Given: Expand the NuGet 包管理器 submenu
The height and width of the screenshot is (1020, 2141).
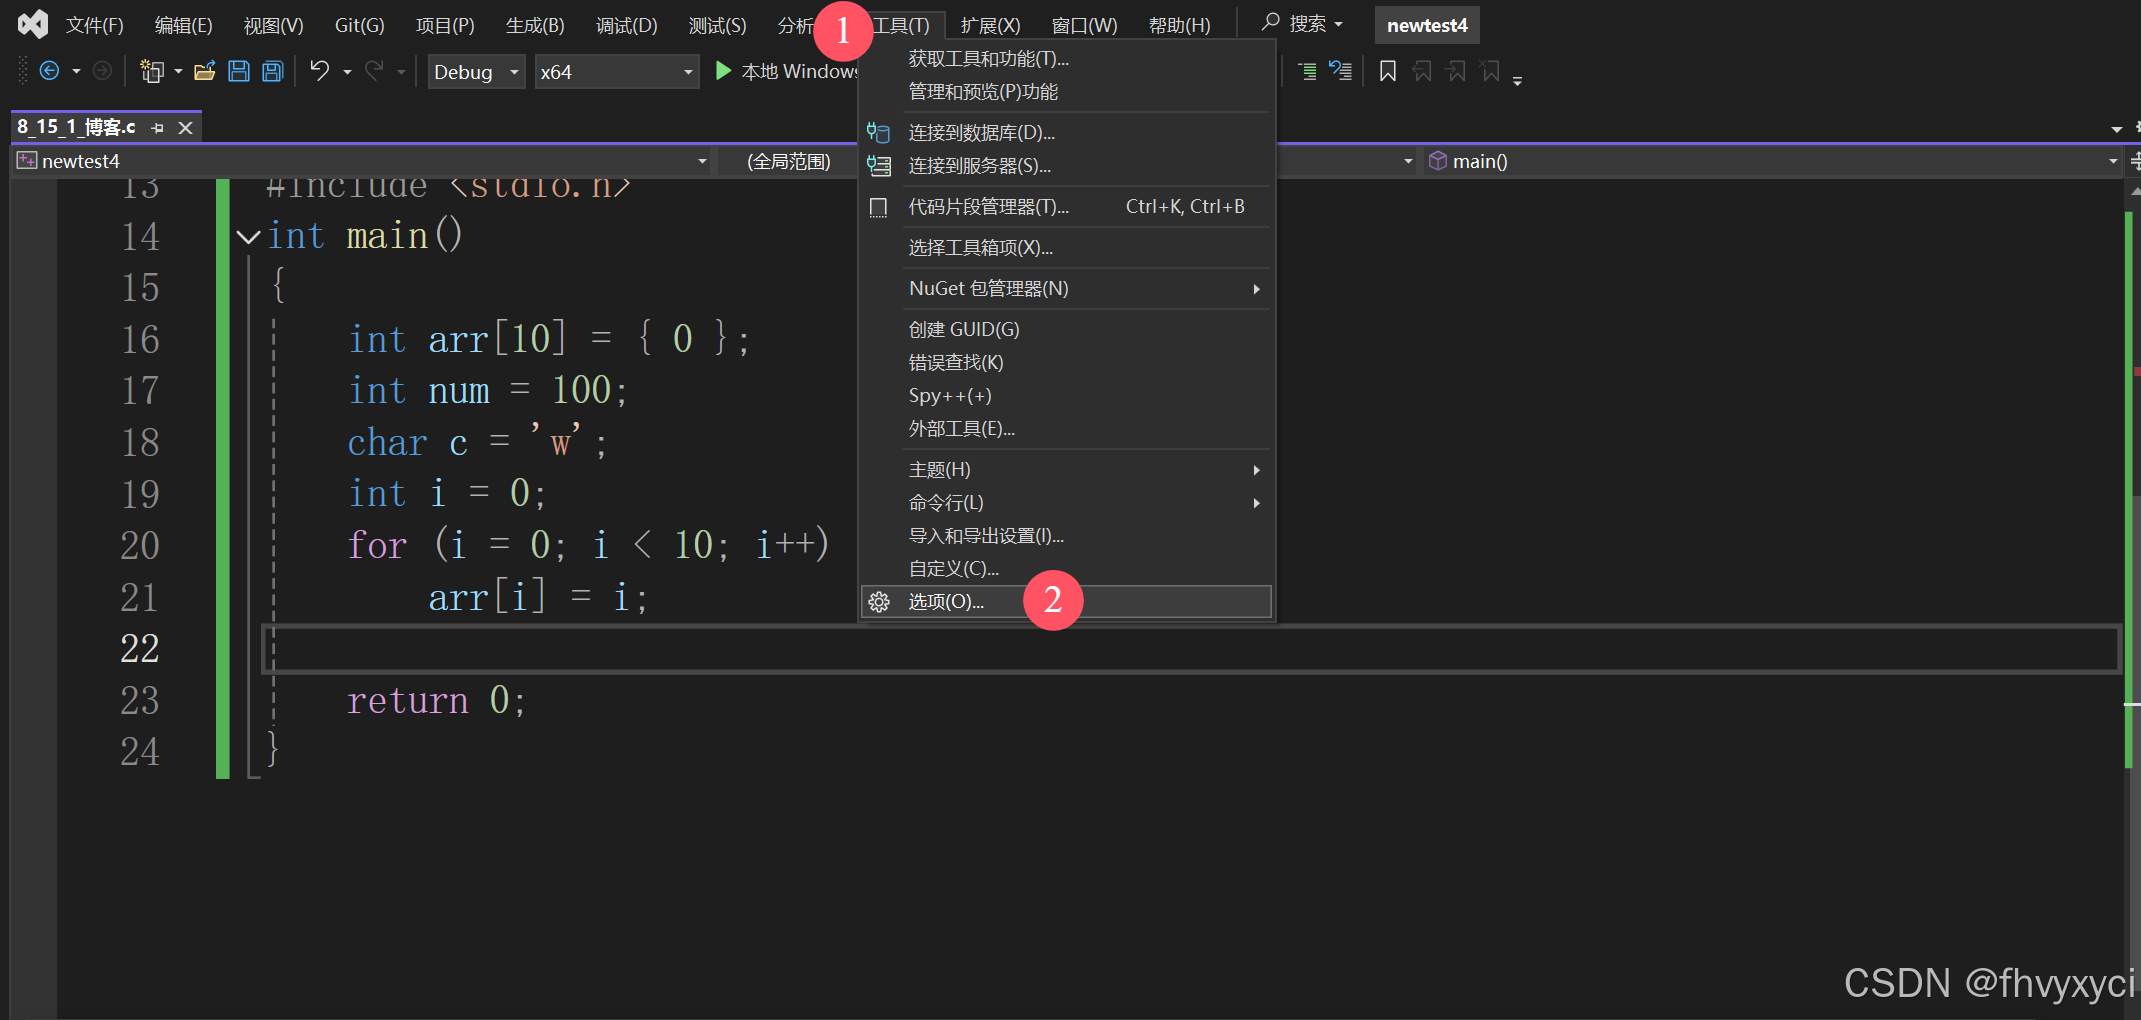Looking at the screenshot, I should [x=1256, y=289].
